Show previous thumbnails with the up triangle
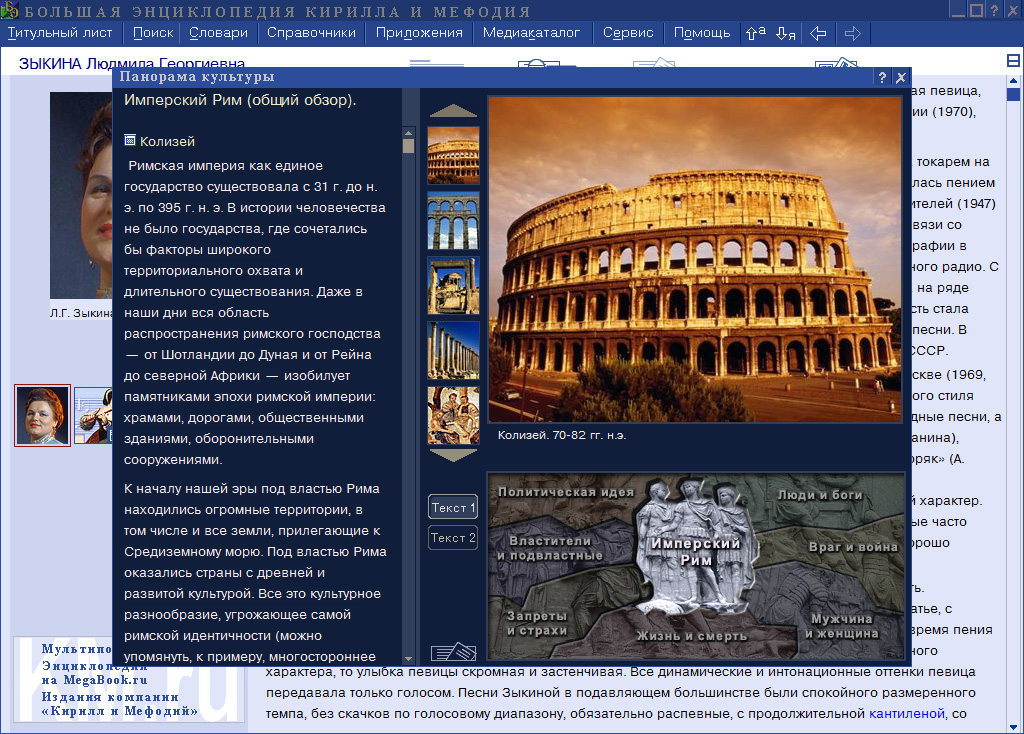This screenshot has width=1024, height=734. click(x=453, y=111)
